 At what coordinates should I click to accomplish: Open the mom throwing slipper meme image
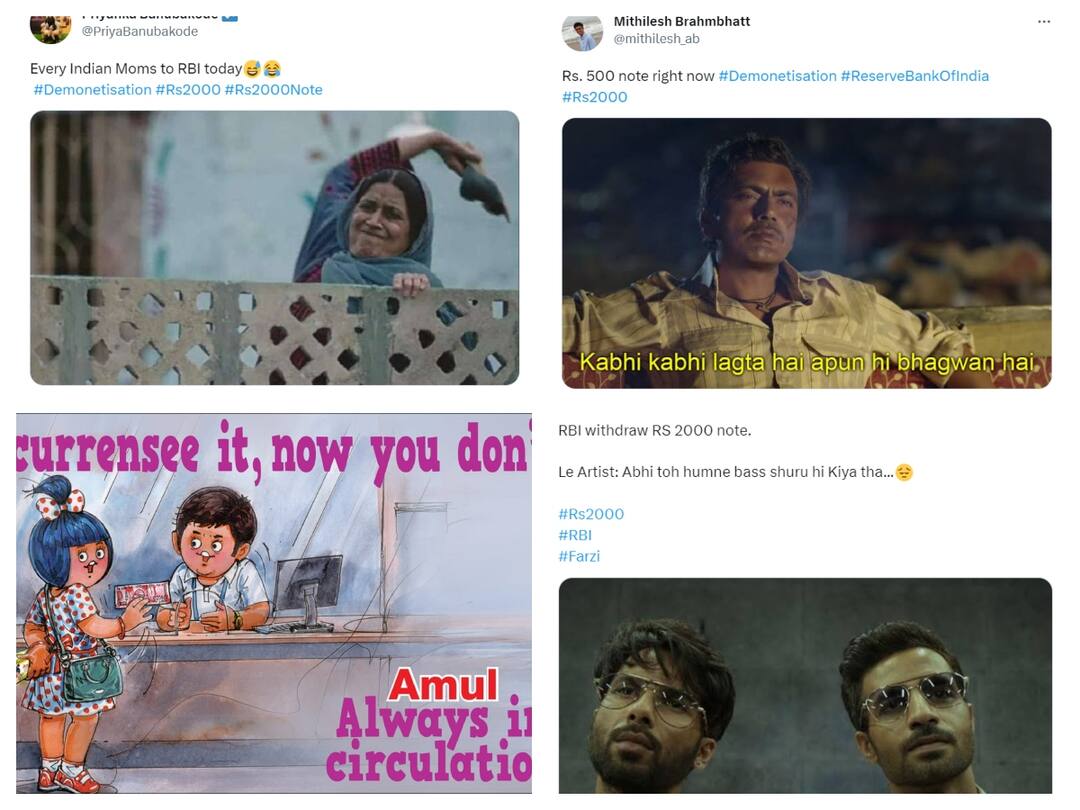[x=274, y=247]
